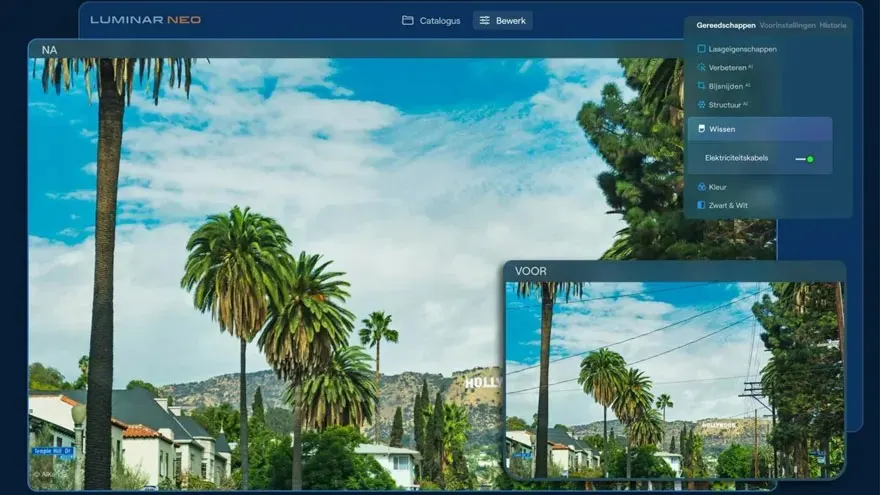Viewport: 880px width, 495px height.
Task: Expand the Kleur tool section
Action: point(717,187)
